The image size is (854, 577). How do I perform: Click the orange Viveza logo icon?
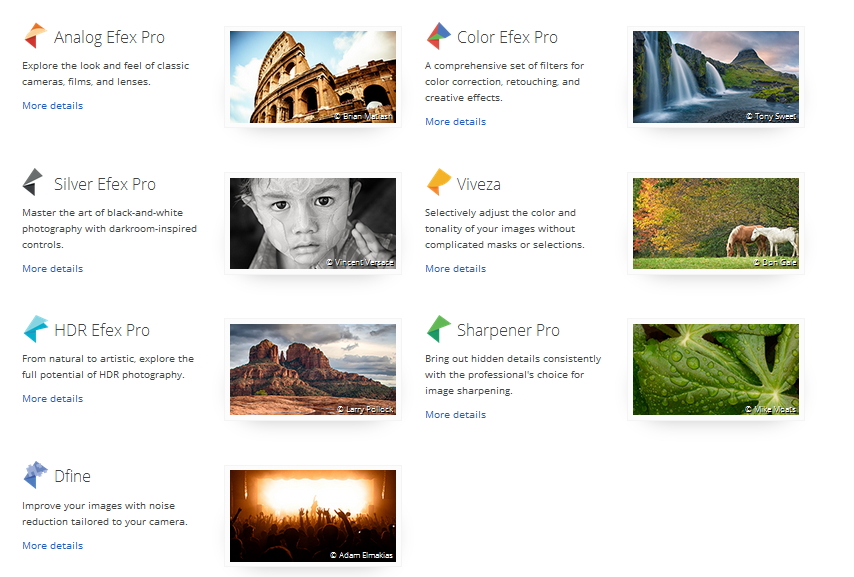[x=438, y=183]
